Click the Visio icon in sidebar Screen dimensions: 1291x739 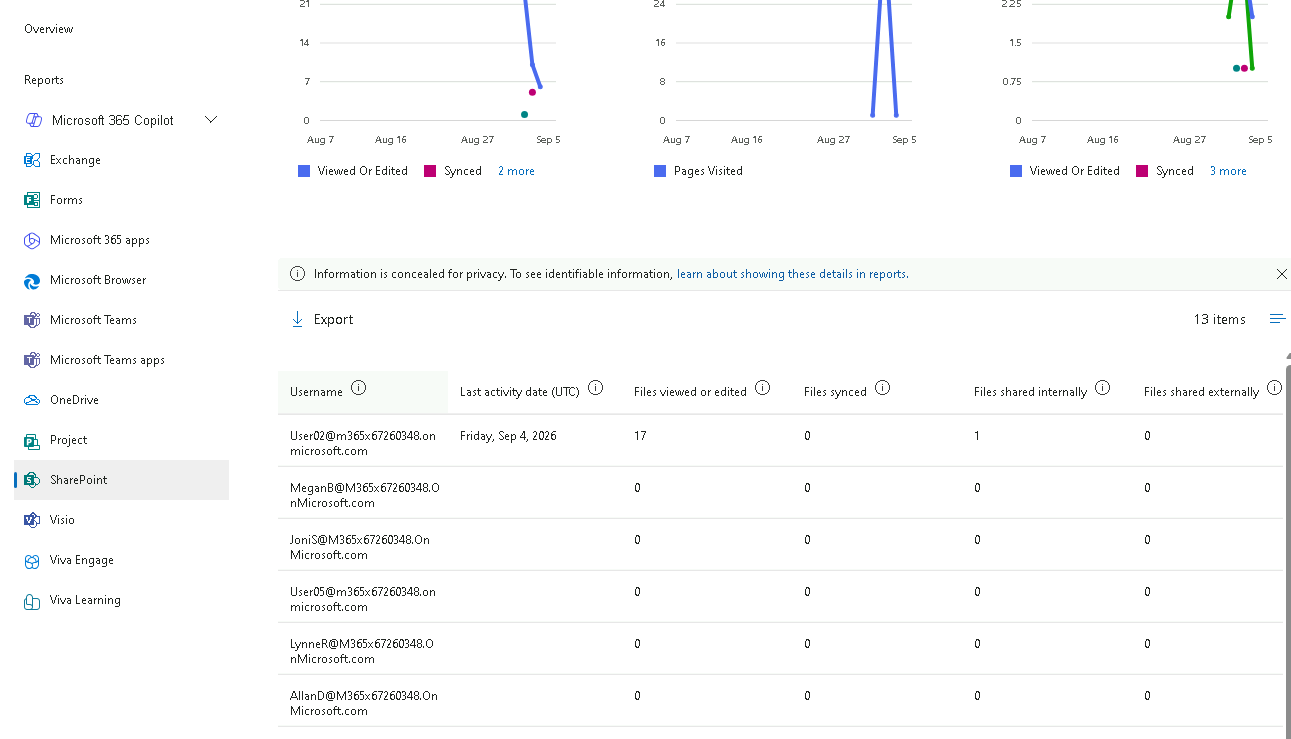coord(32,520)
